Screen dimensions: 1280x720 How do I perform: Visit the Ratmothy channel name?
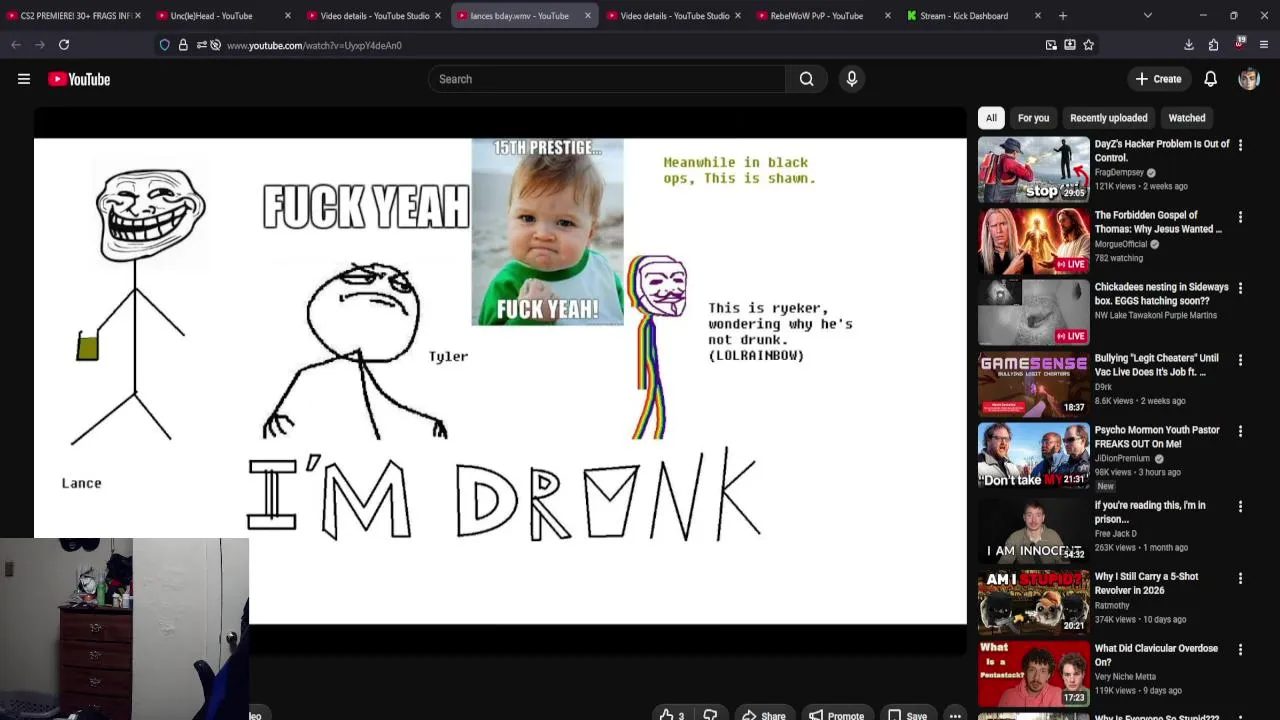pos(1112,605)
